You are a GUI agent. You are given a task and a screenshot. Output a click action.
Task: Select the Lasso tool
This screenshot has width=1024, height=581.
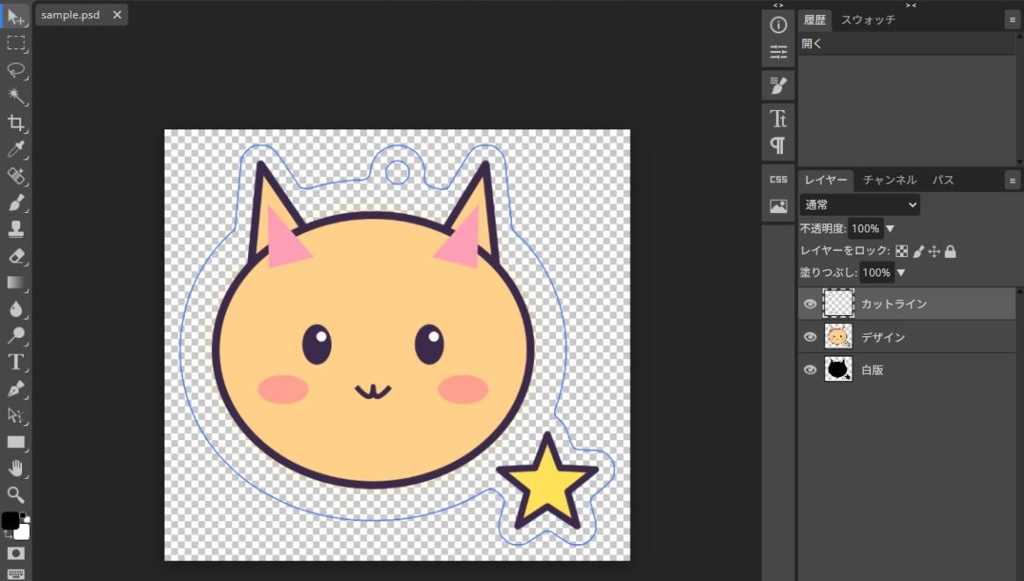tap(16, 70)
